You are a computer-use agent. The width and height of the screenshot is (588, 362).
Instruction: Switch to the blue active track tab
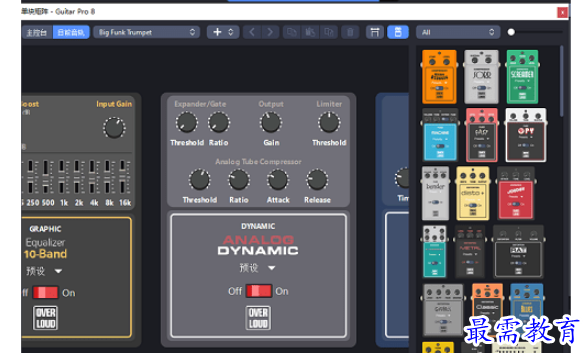[71, 32]
